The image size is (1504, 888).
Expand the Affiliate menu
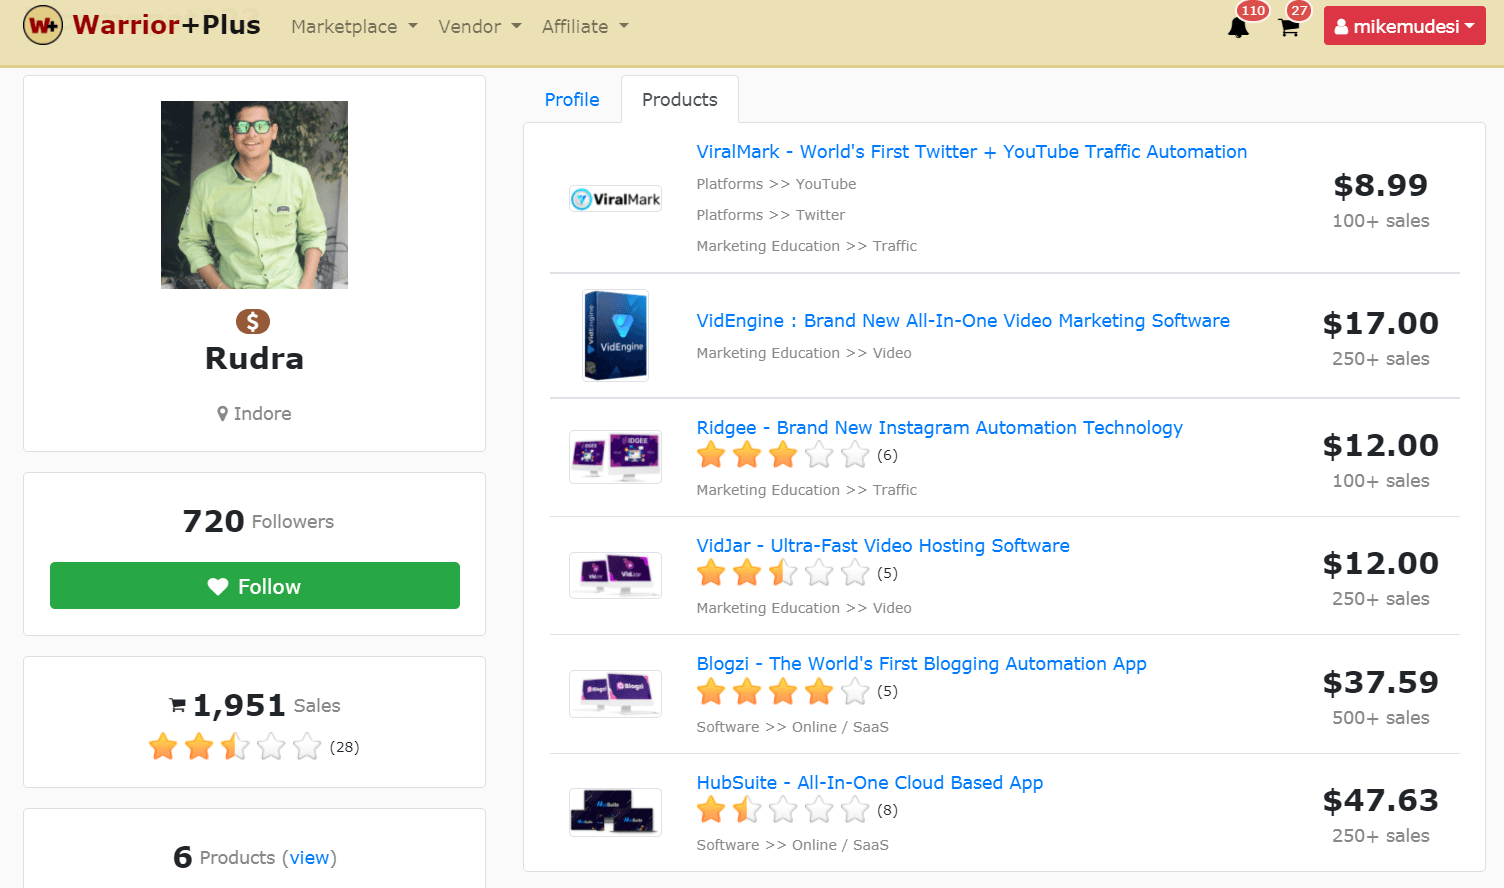tap(585, 27)
